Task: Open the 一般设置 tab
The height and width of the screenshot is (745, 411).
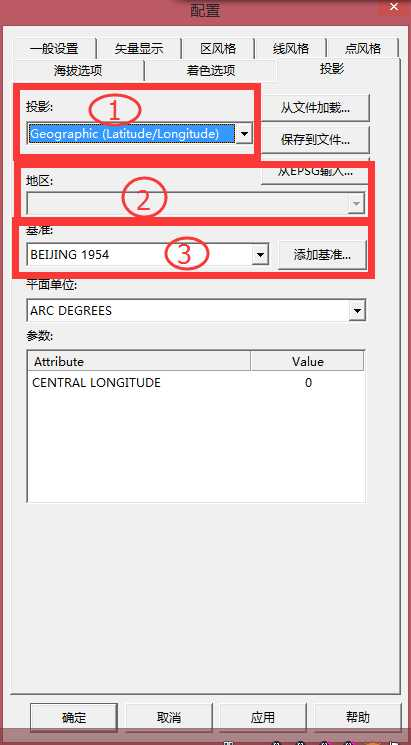Action: point(54,48)
